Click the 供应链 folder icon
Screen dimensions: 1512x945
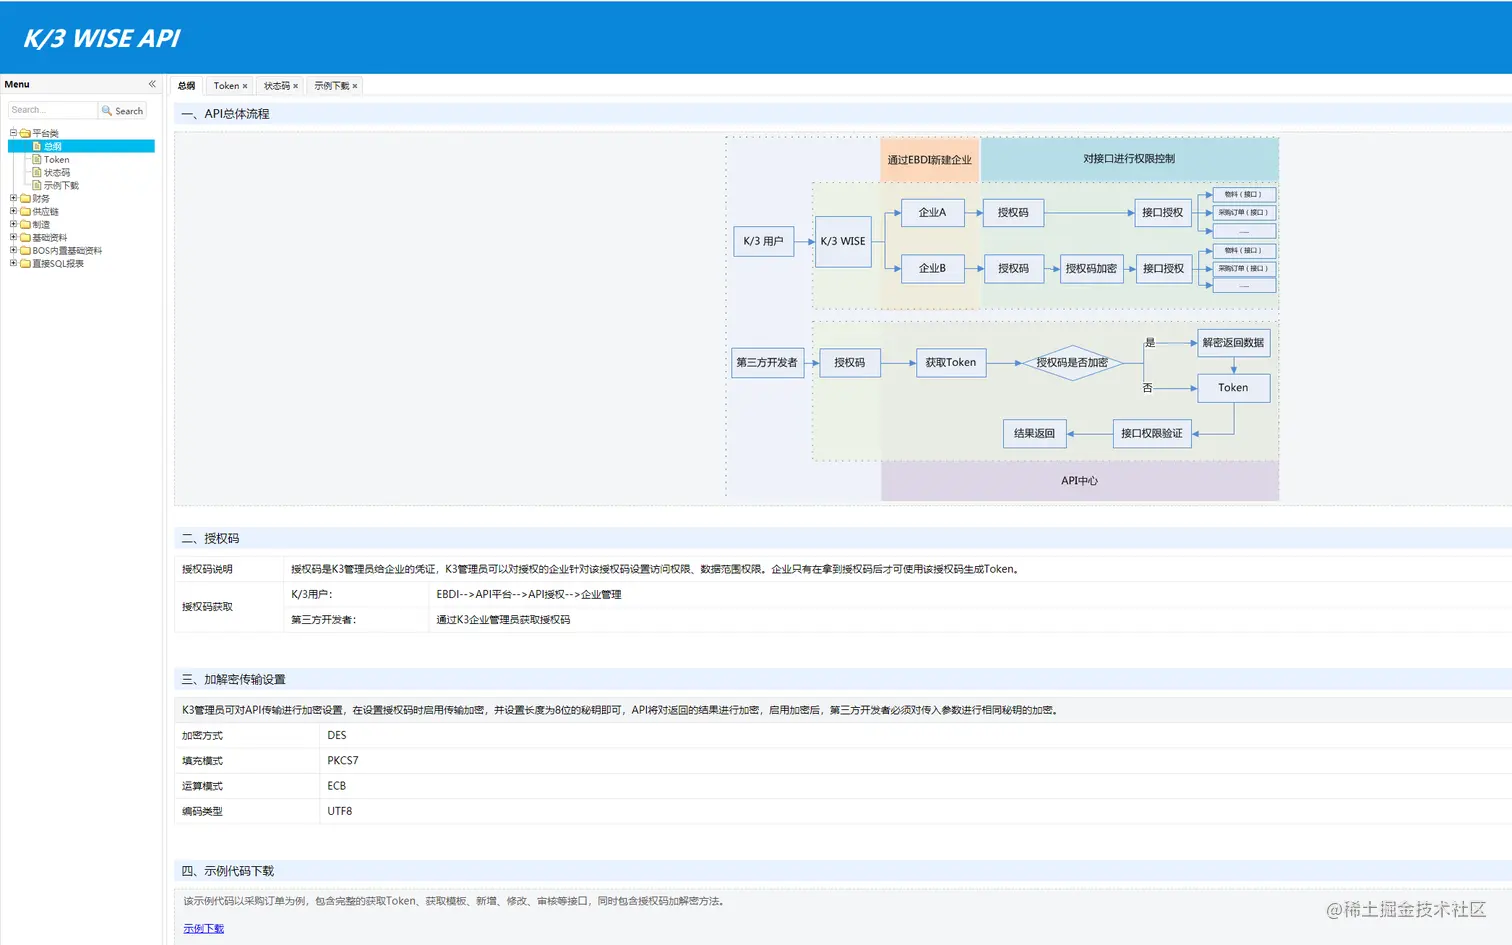[x=25, y=211]
